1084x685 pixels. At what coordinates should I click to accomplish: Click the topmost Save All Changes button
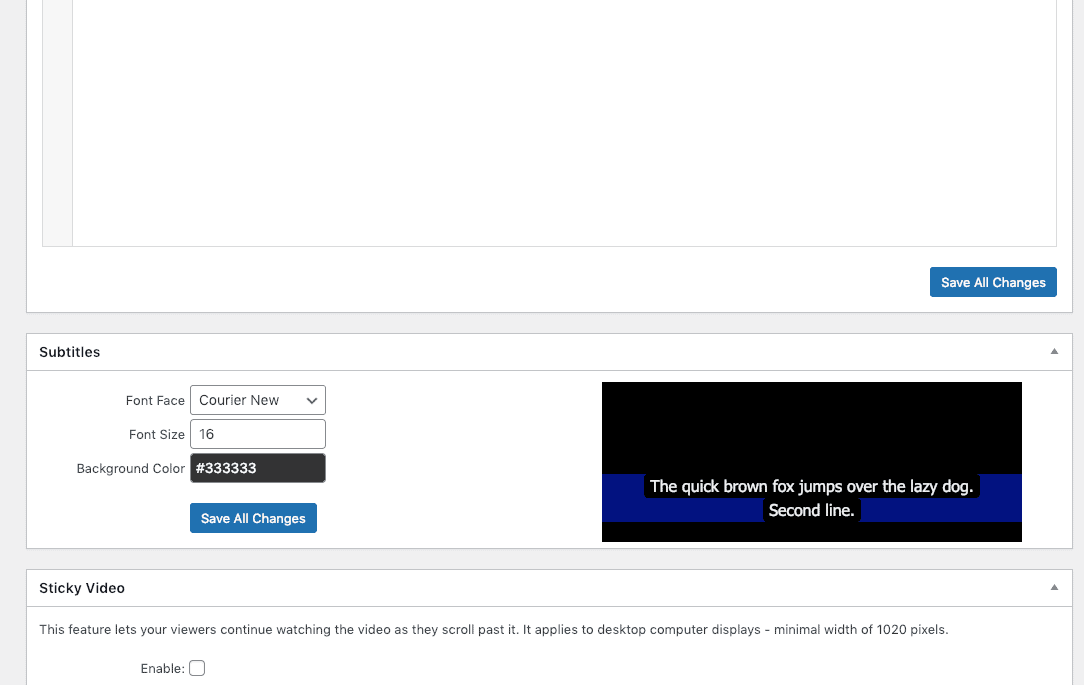tap(993, 282)
